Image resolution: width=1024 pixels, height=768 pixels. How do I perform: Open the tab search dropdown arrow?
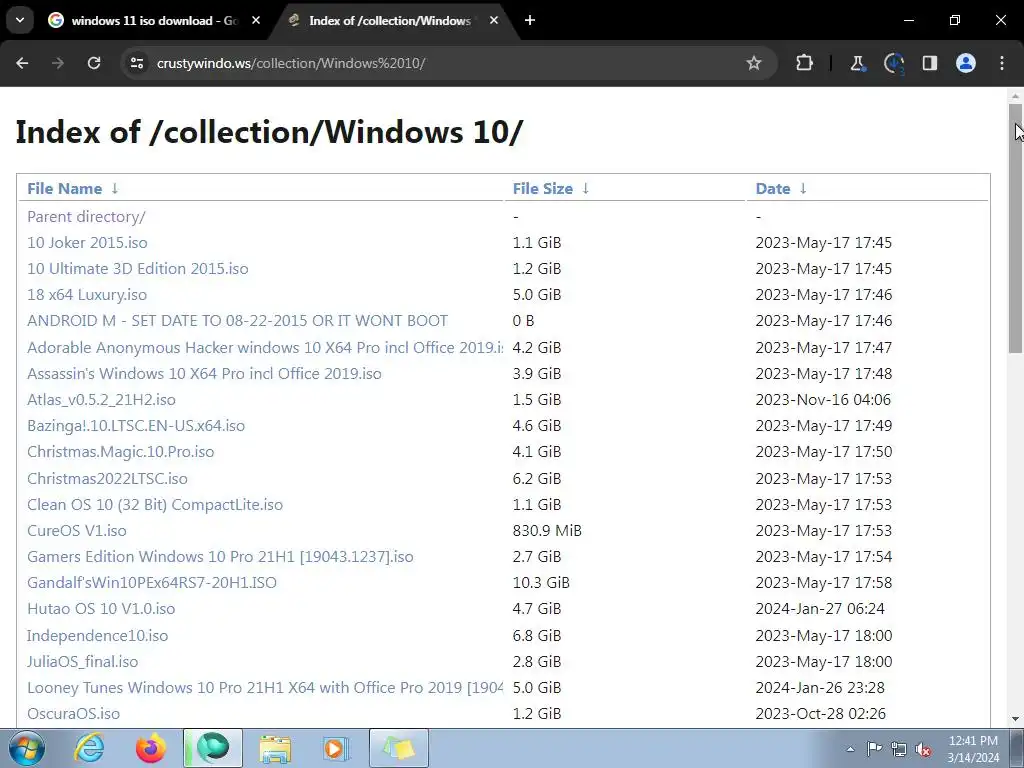click(x=20, y=20)
